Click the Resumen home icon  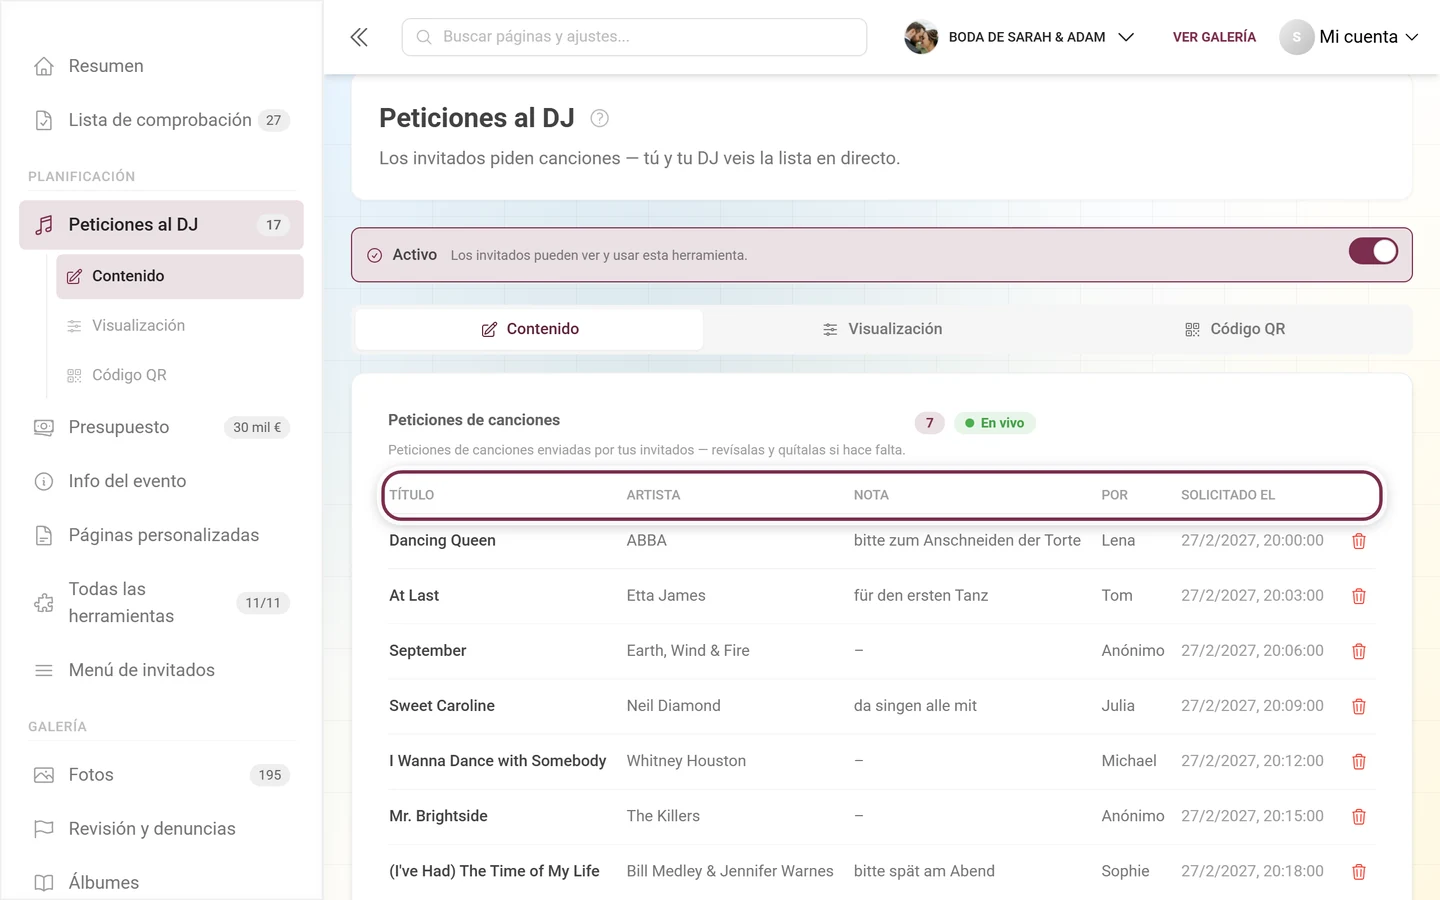44,66
